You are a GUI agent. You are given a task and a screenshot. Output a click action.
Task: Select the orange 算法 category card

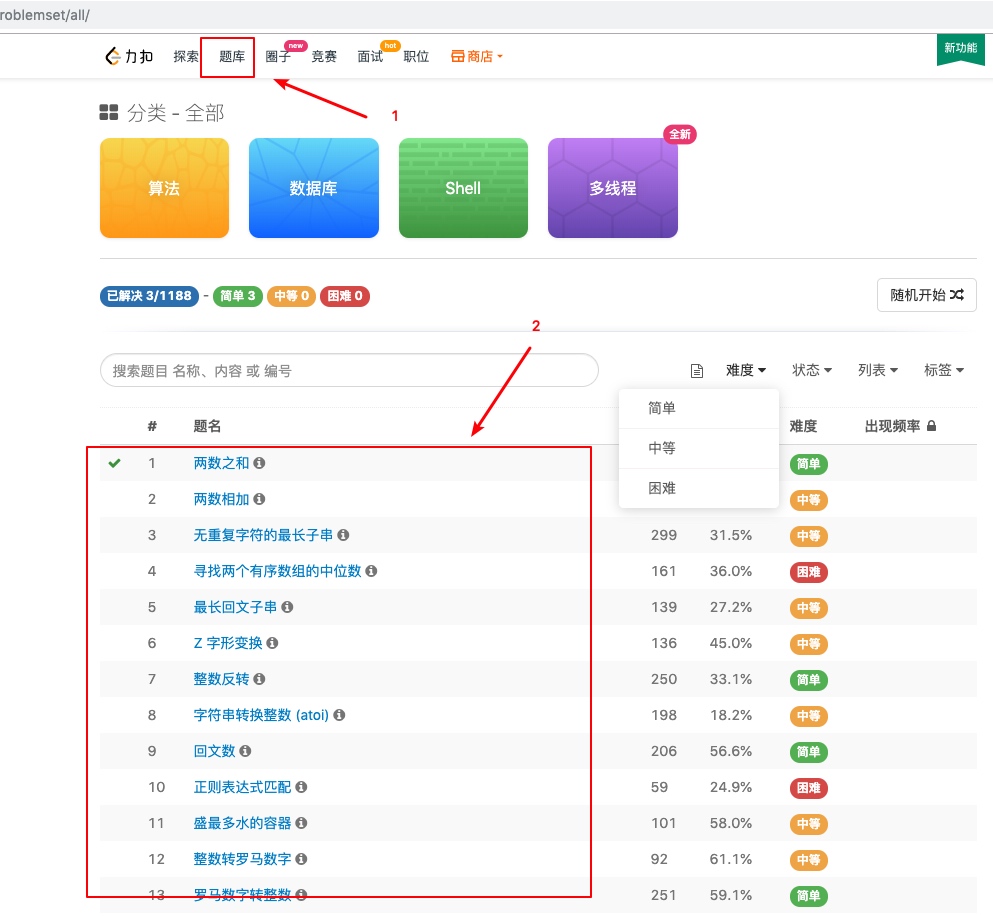point(165,188)
